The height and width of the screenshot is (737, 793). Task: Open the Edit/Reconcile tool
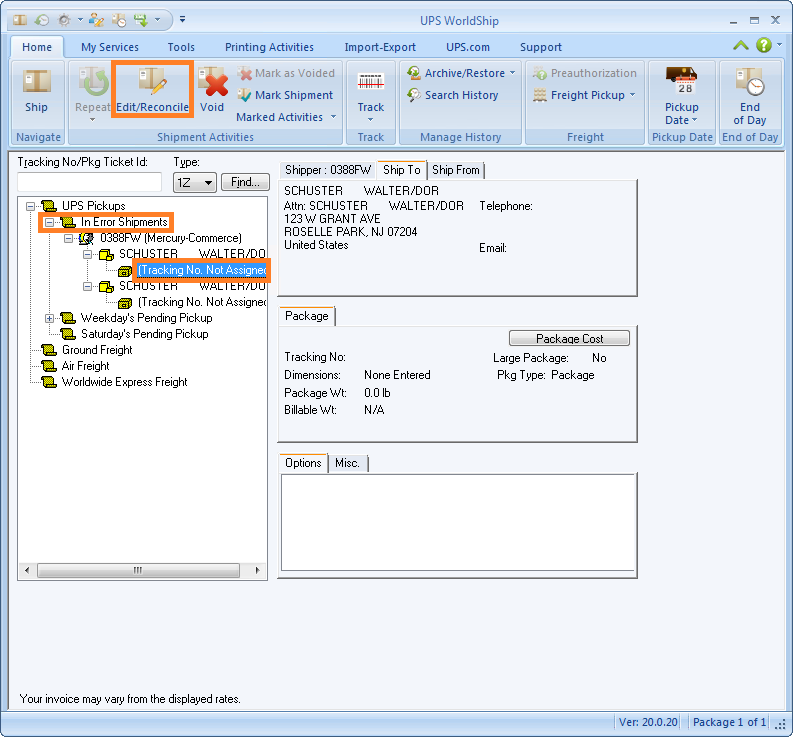tap(152, 89)
